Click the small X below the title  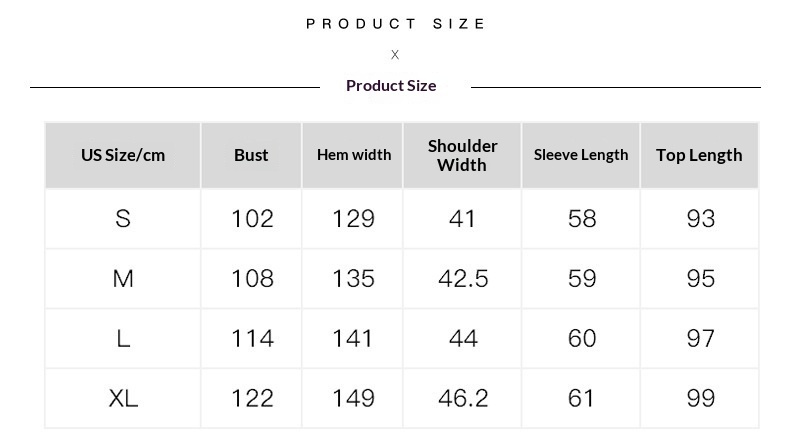395,55
